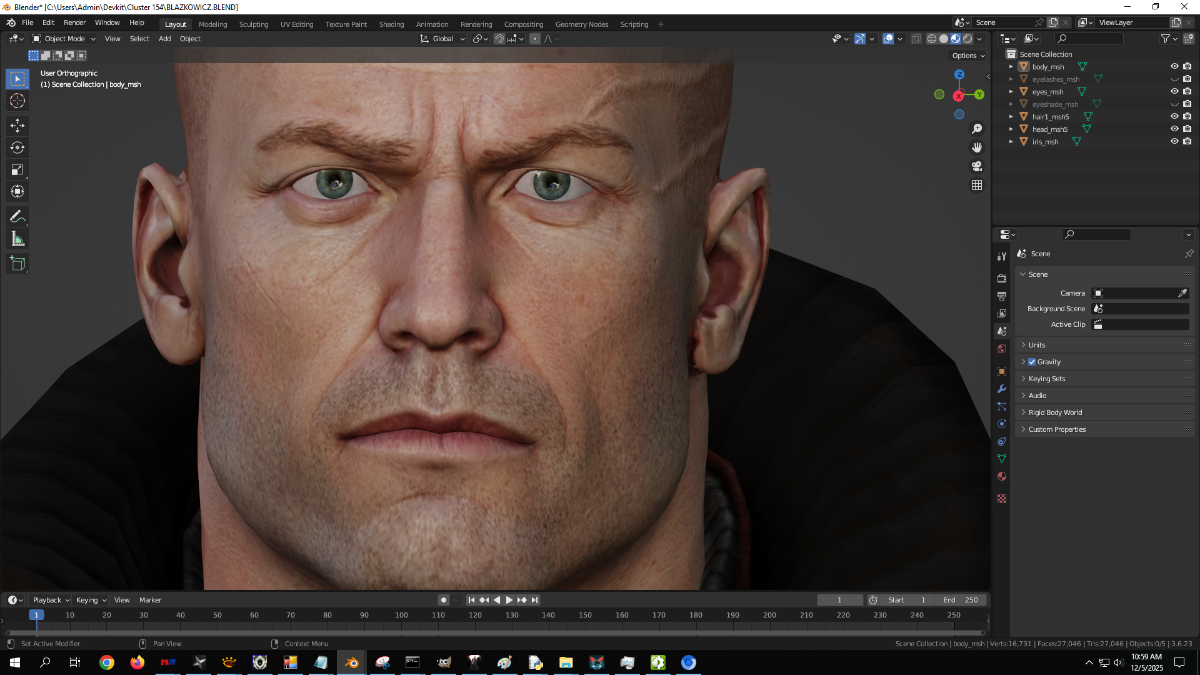
Task: Choose the Annotate pencil tool
Action: pos(17,216)
